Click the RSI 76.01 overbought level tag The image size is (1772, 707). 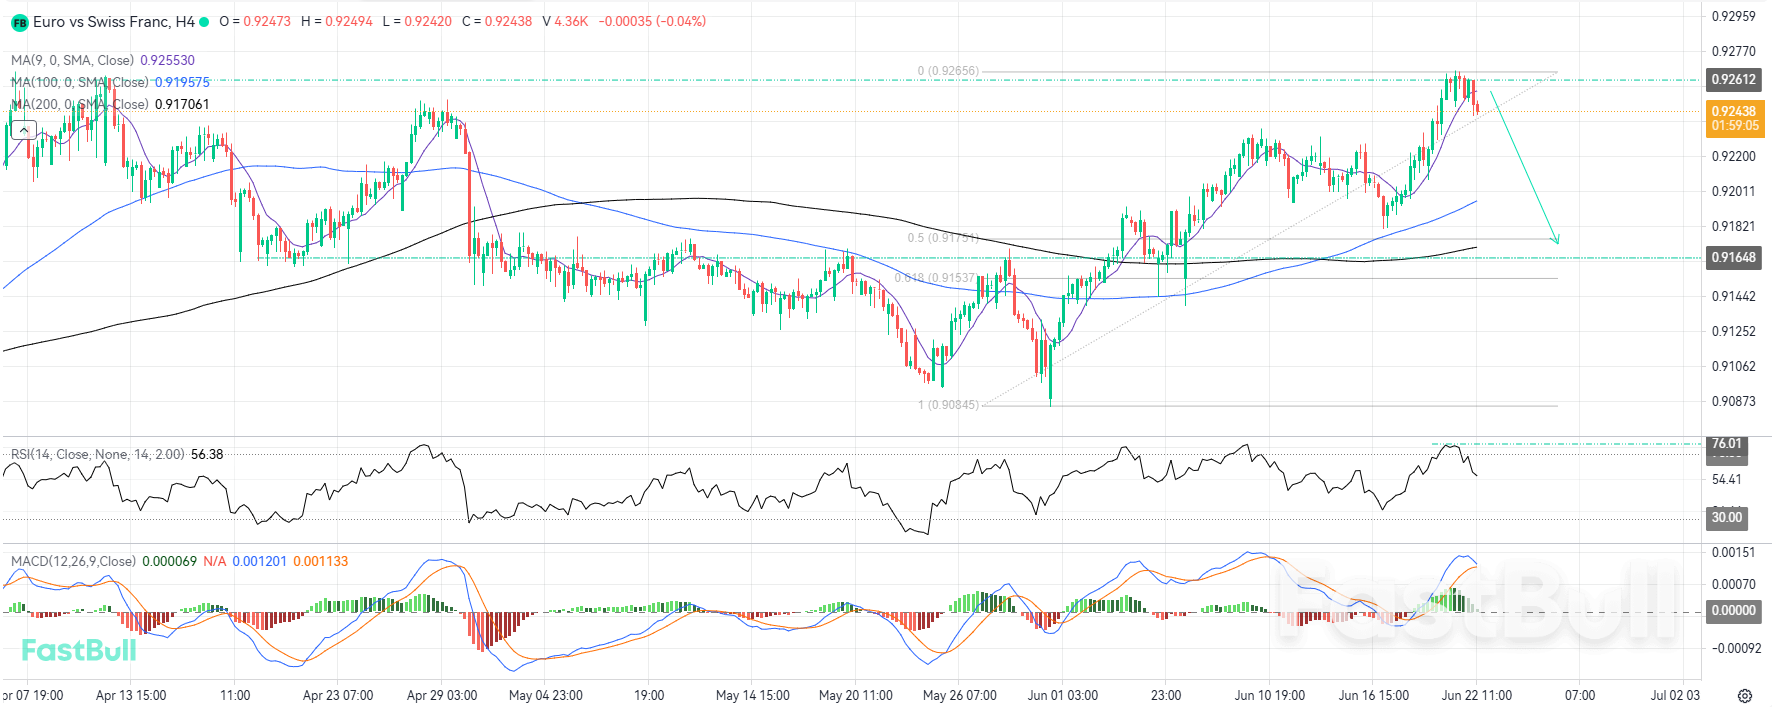pos(1727,444)
